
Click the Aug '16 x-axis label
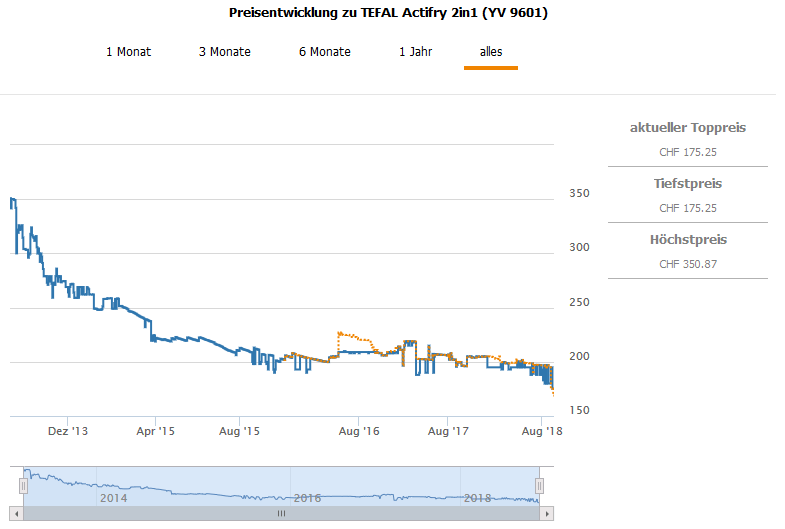(360, 431)
